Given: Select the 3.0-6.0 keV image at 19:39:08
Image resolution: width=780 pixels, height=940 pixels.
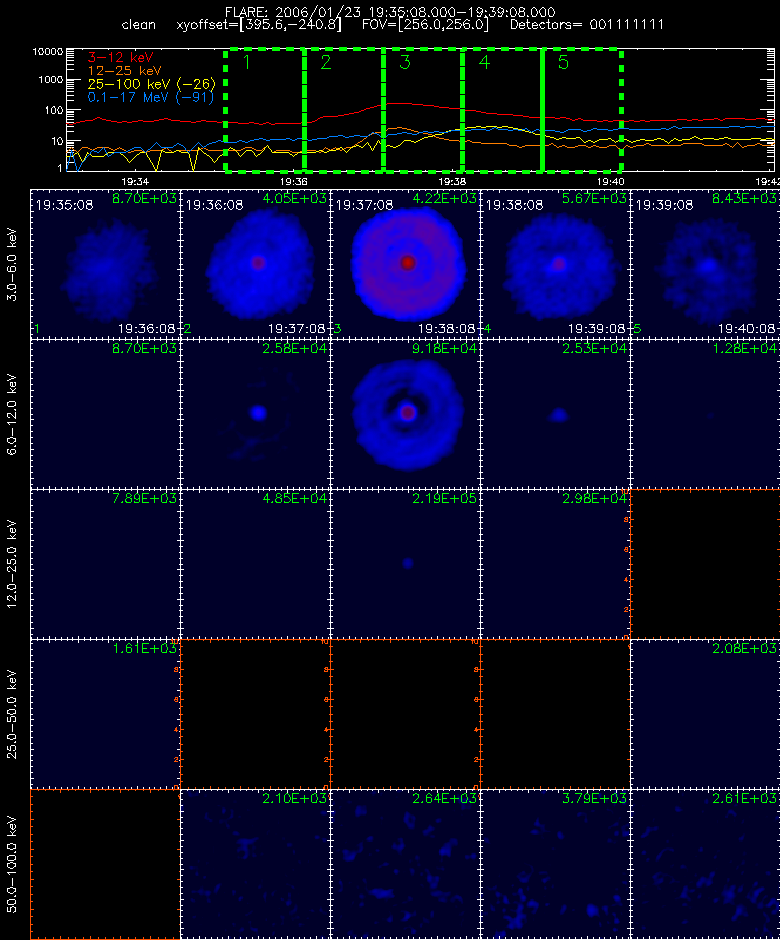Looking at the screenshot, I should 705,264.
